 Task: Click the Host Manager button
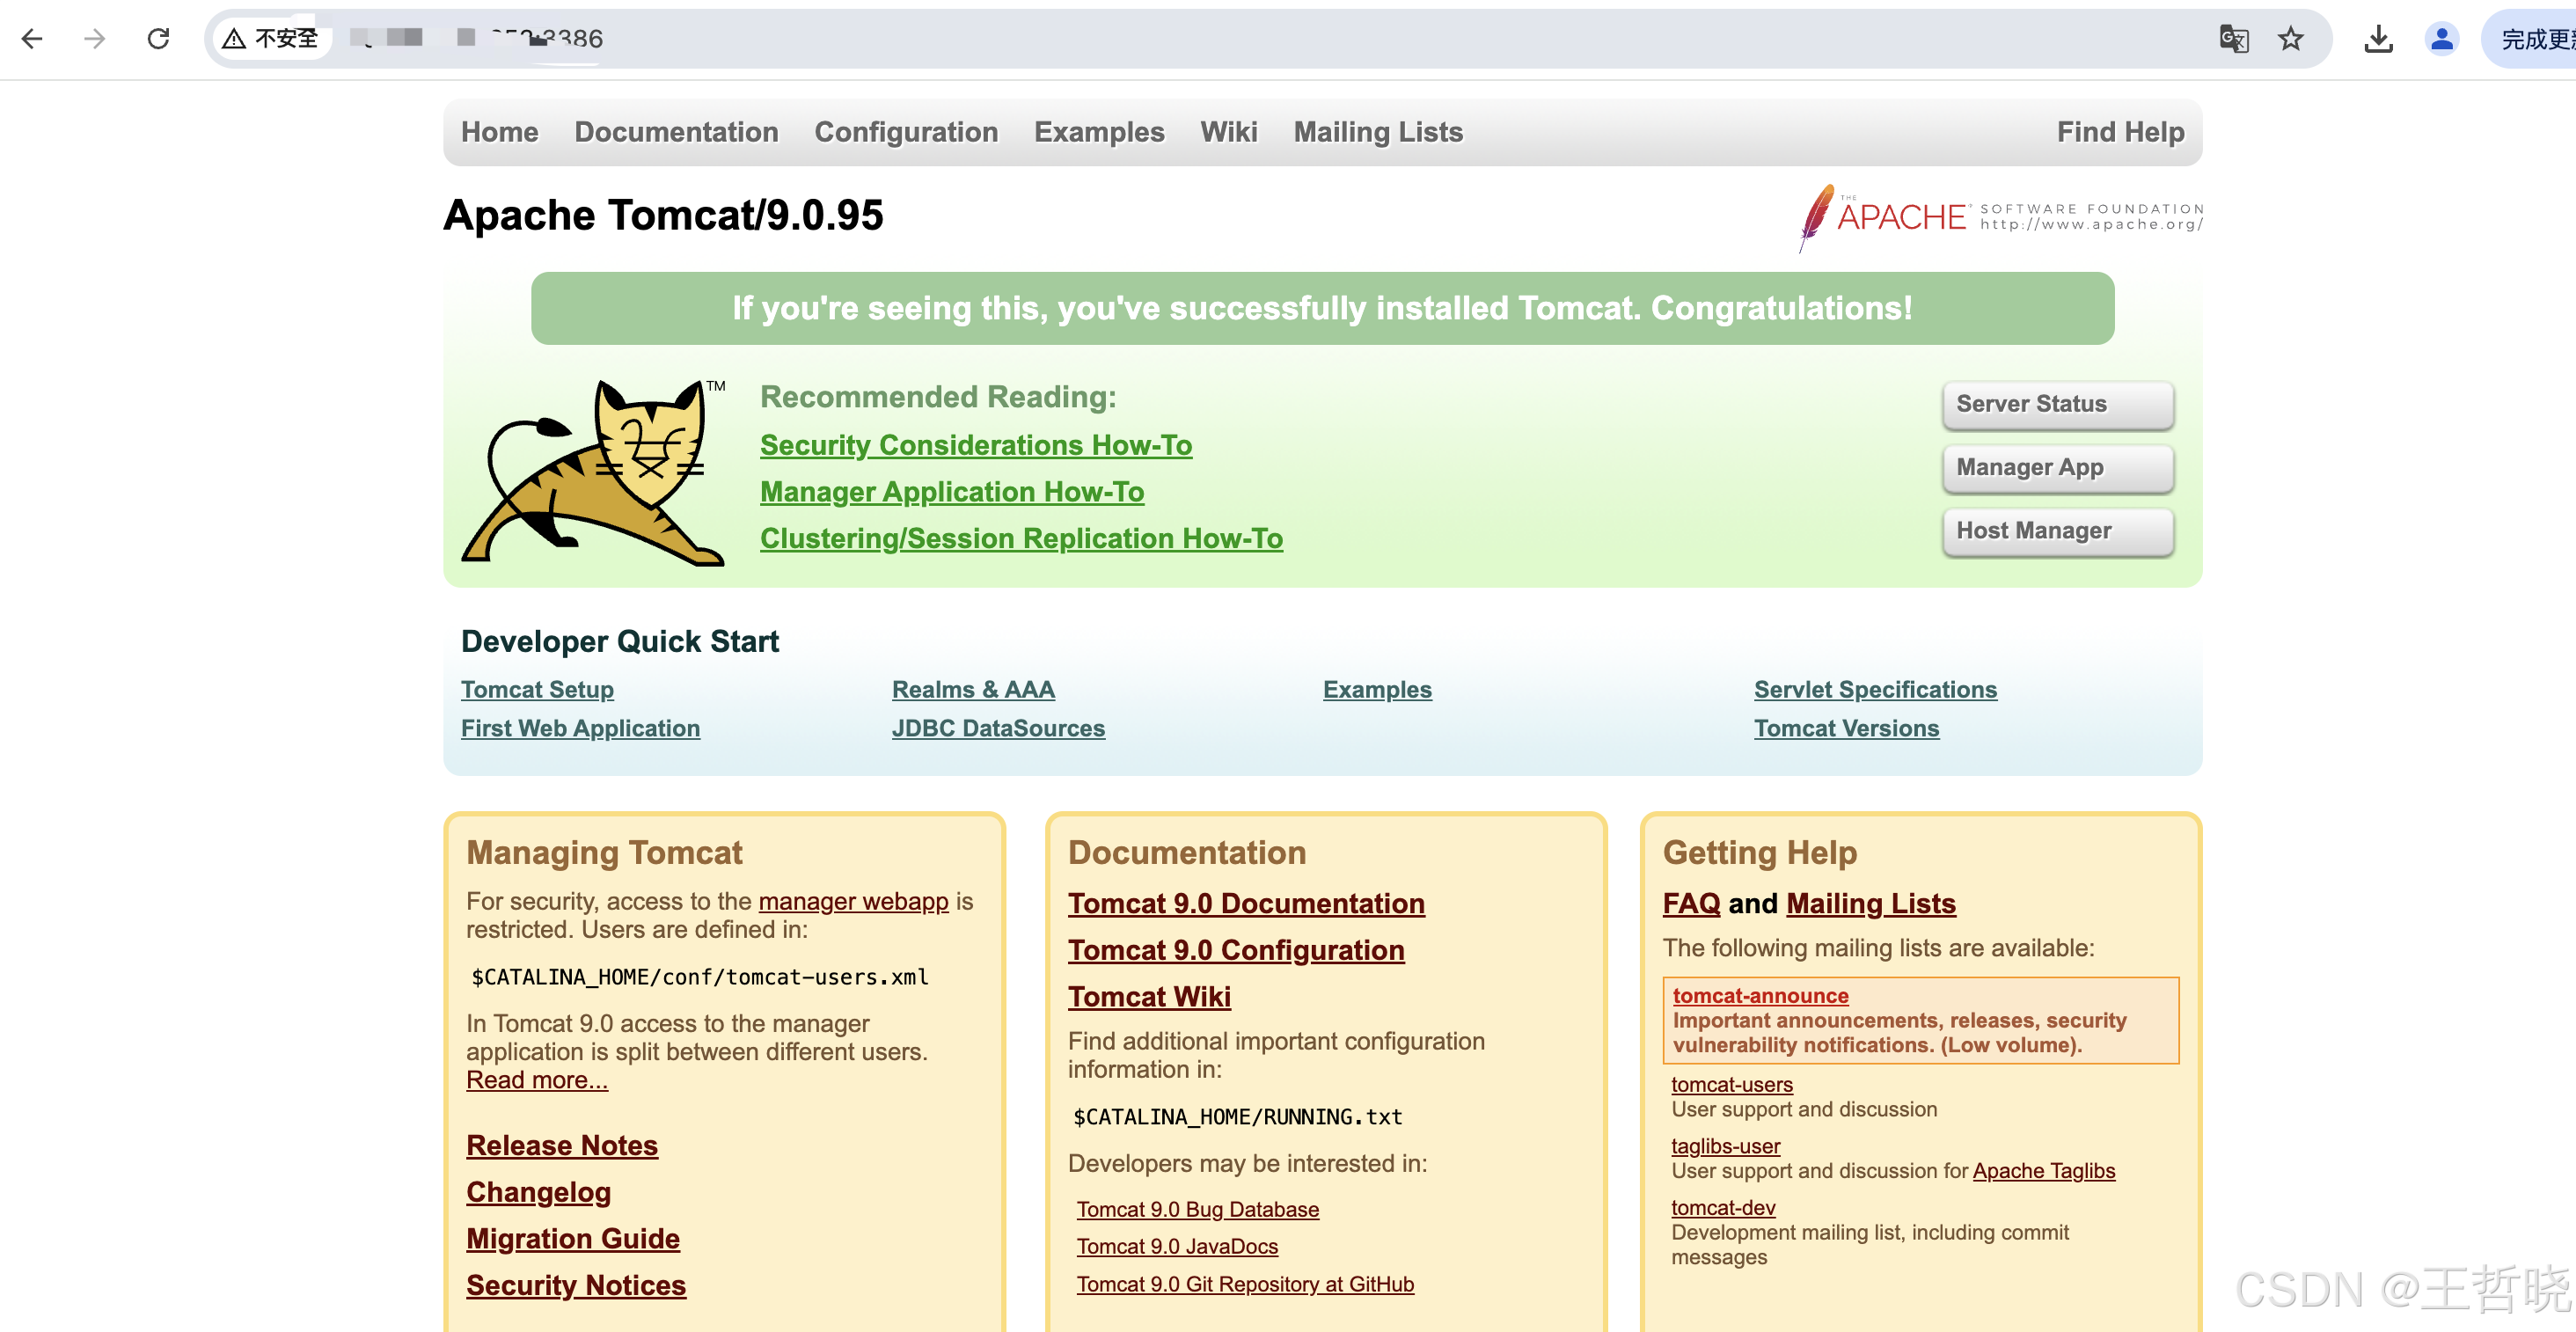tap(2057, 531)
